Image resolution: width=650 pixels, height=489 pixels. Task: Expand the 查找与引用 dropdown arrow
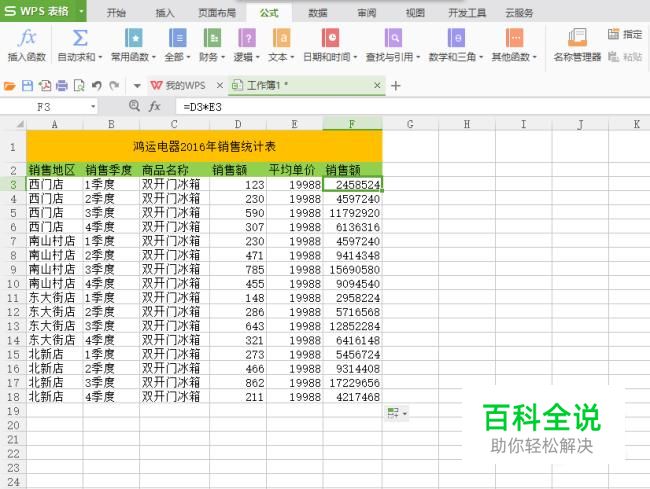(x=418, y=57)
